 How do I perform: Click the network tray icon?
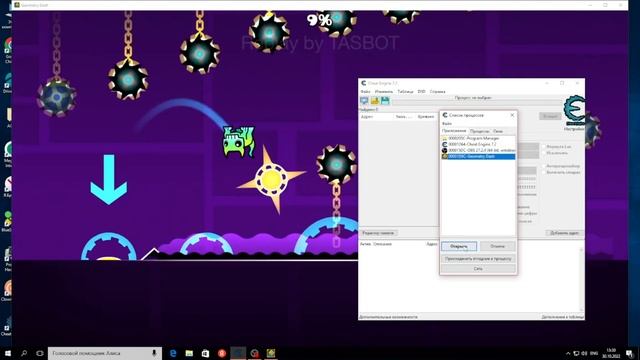pos(576,353)
